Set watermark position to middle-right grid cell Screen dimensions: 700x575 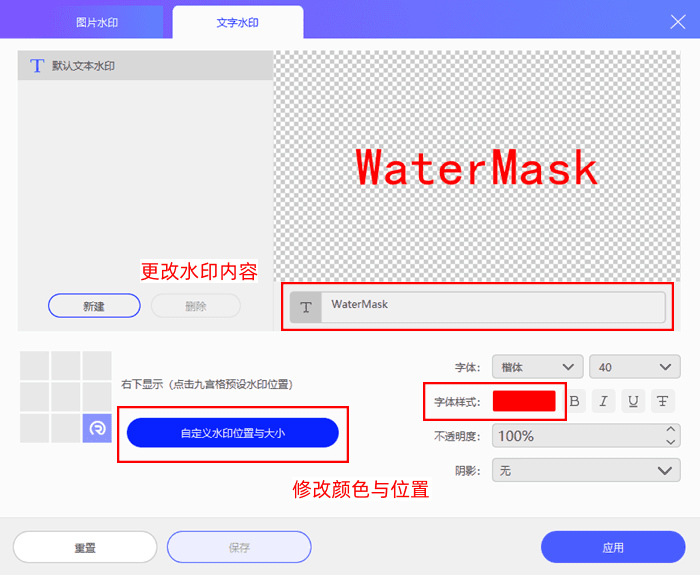pyautogui.click(x=97, y=397)
